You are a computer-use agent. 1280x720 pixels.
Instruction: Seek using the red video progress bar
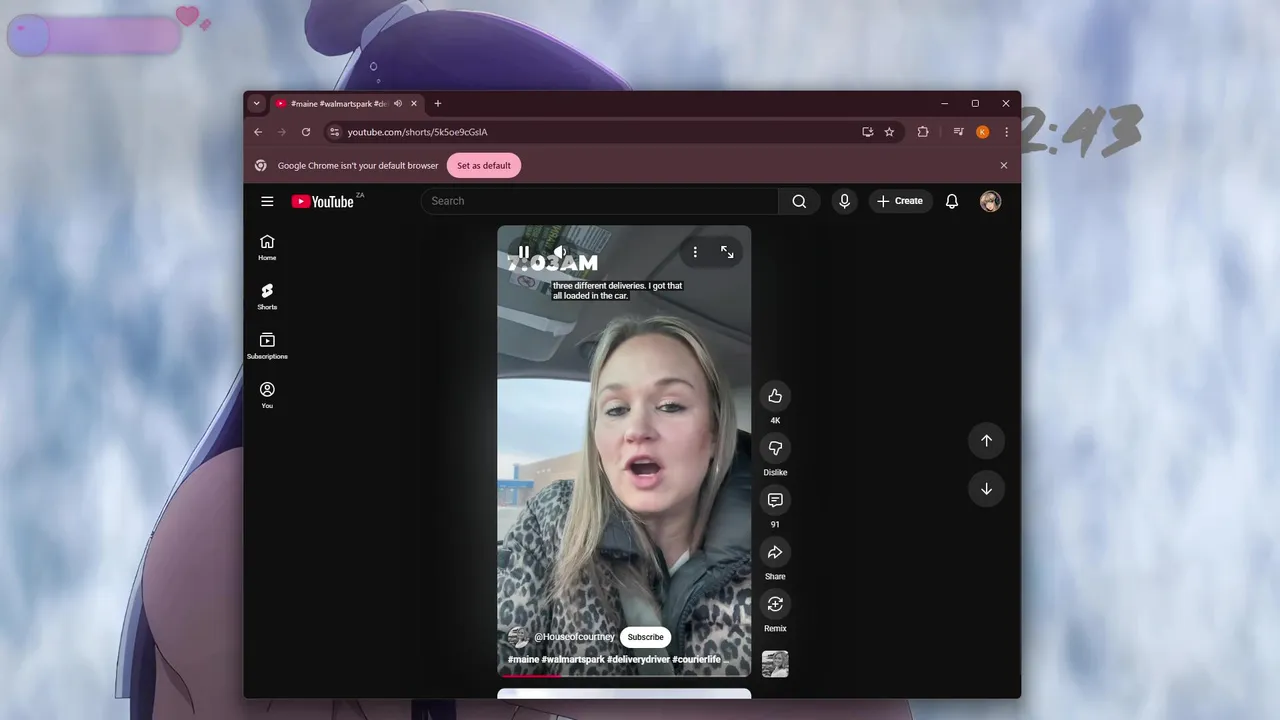(x=624, y=676)
